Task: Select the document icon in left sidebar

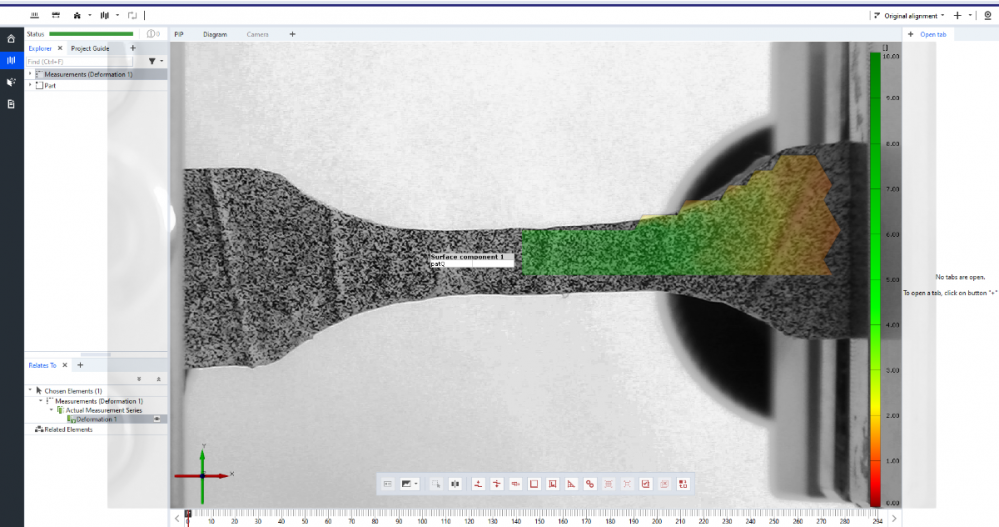Action: pyautogui.click(x=11, y=104)
